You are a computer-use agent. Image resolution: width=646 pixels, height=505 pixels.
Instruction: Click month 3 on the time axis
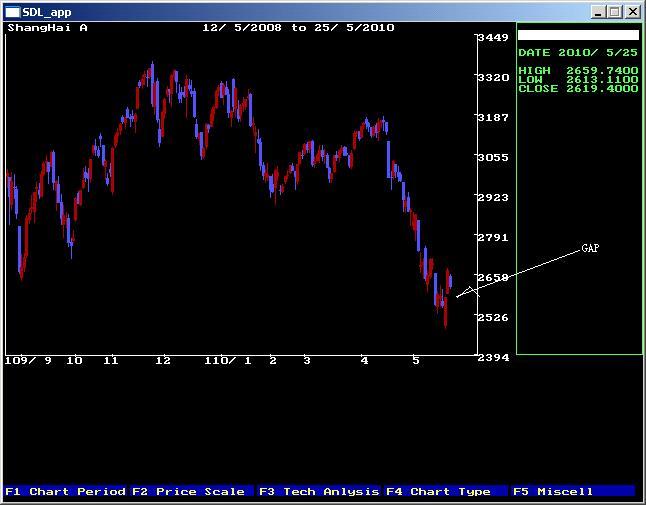coord(307,361)
